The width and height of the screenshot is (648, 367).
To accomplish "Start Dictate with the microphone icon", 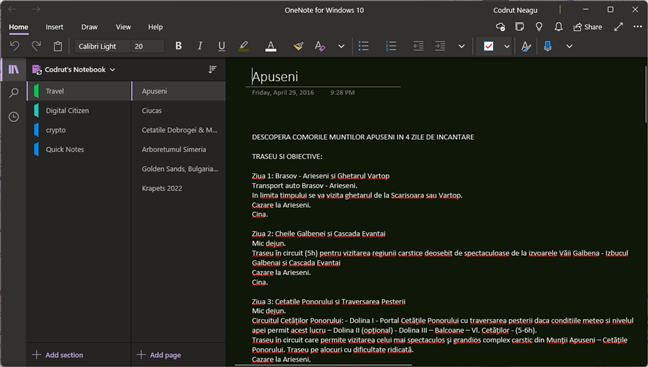I will pyautogui.click(x=548, y=46).
